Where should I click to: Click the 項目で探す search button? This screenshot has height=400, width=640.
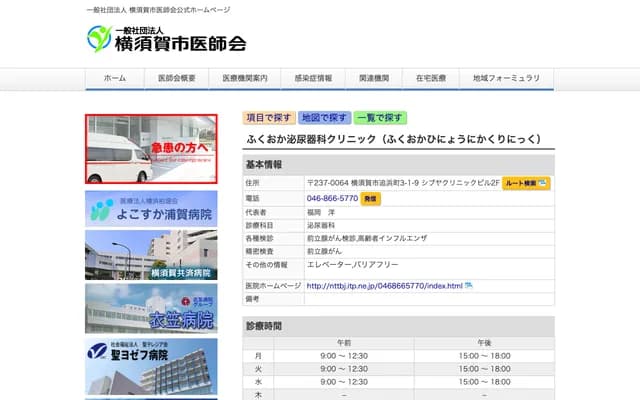269,118
